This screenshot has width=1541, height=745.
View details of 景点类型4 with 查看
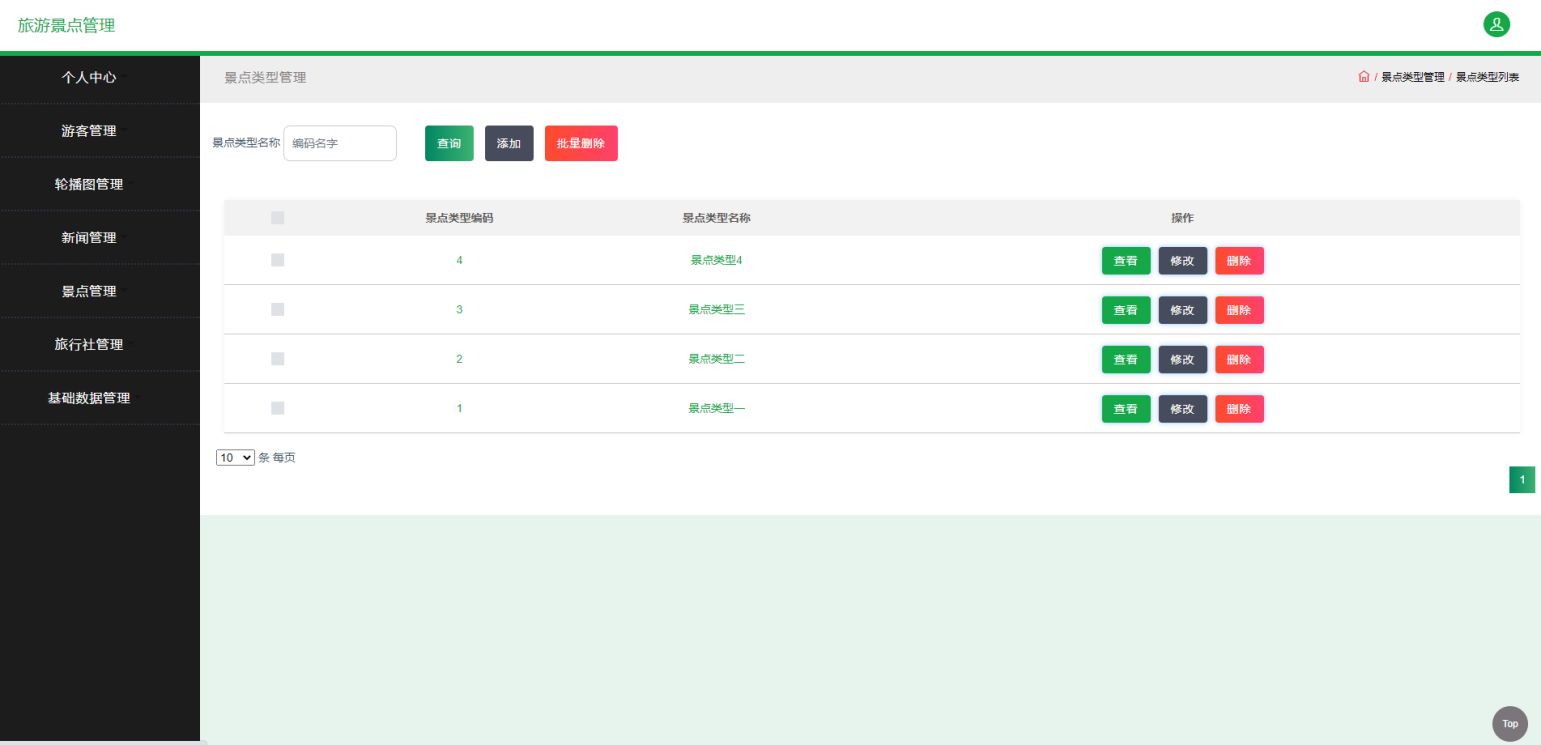pos(1126,261)
